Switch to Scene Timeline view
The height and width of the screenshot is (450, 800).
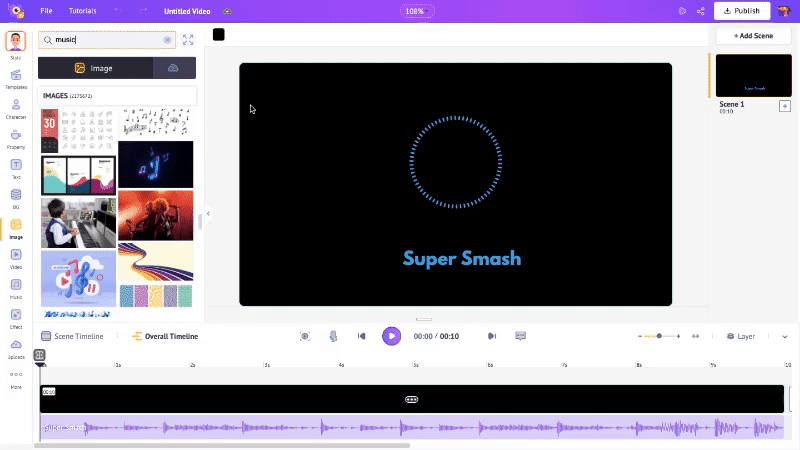[72, 336]
